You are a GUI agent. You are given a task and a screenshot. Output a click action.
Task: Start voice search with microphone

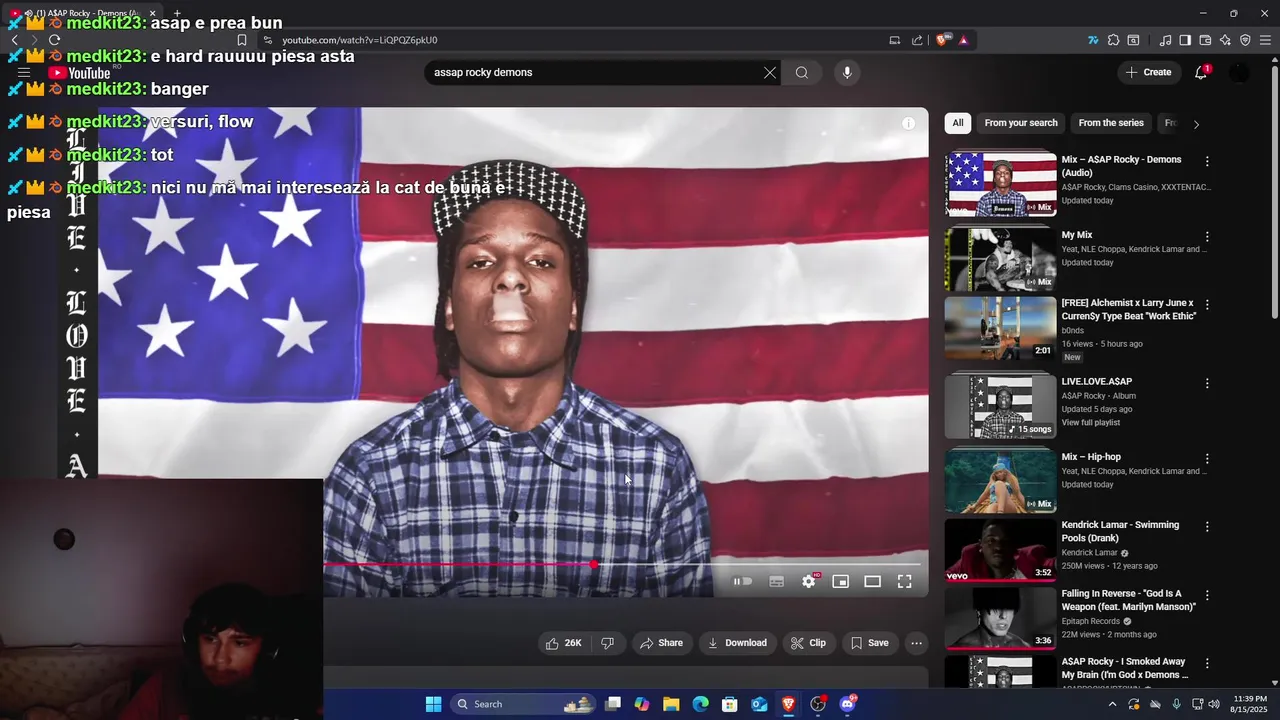847,72
